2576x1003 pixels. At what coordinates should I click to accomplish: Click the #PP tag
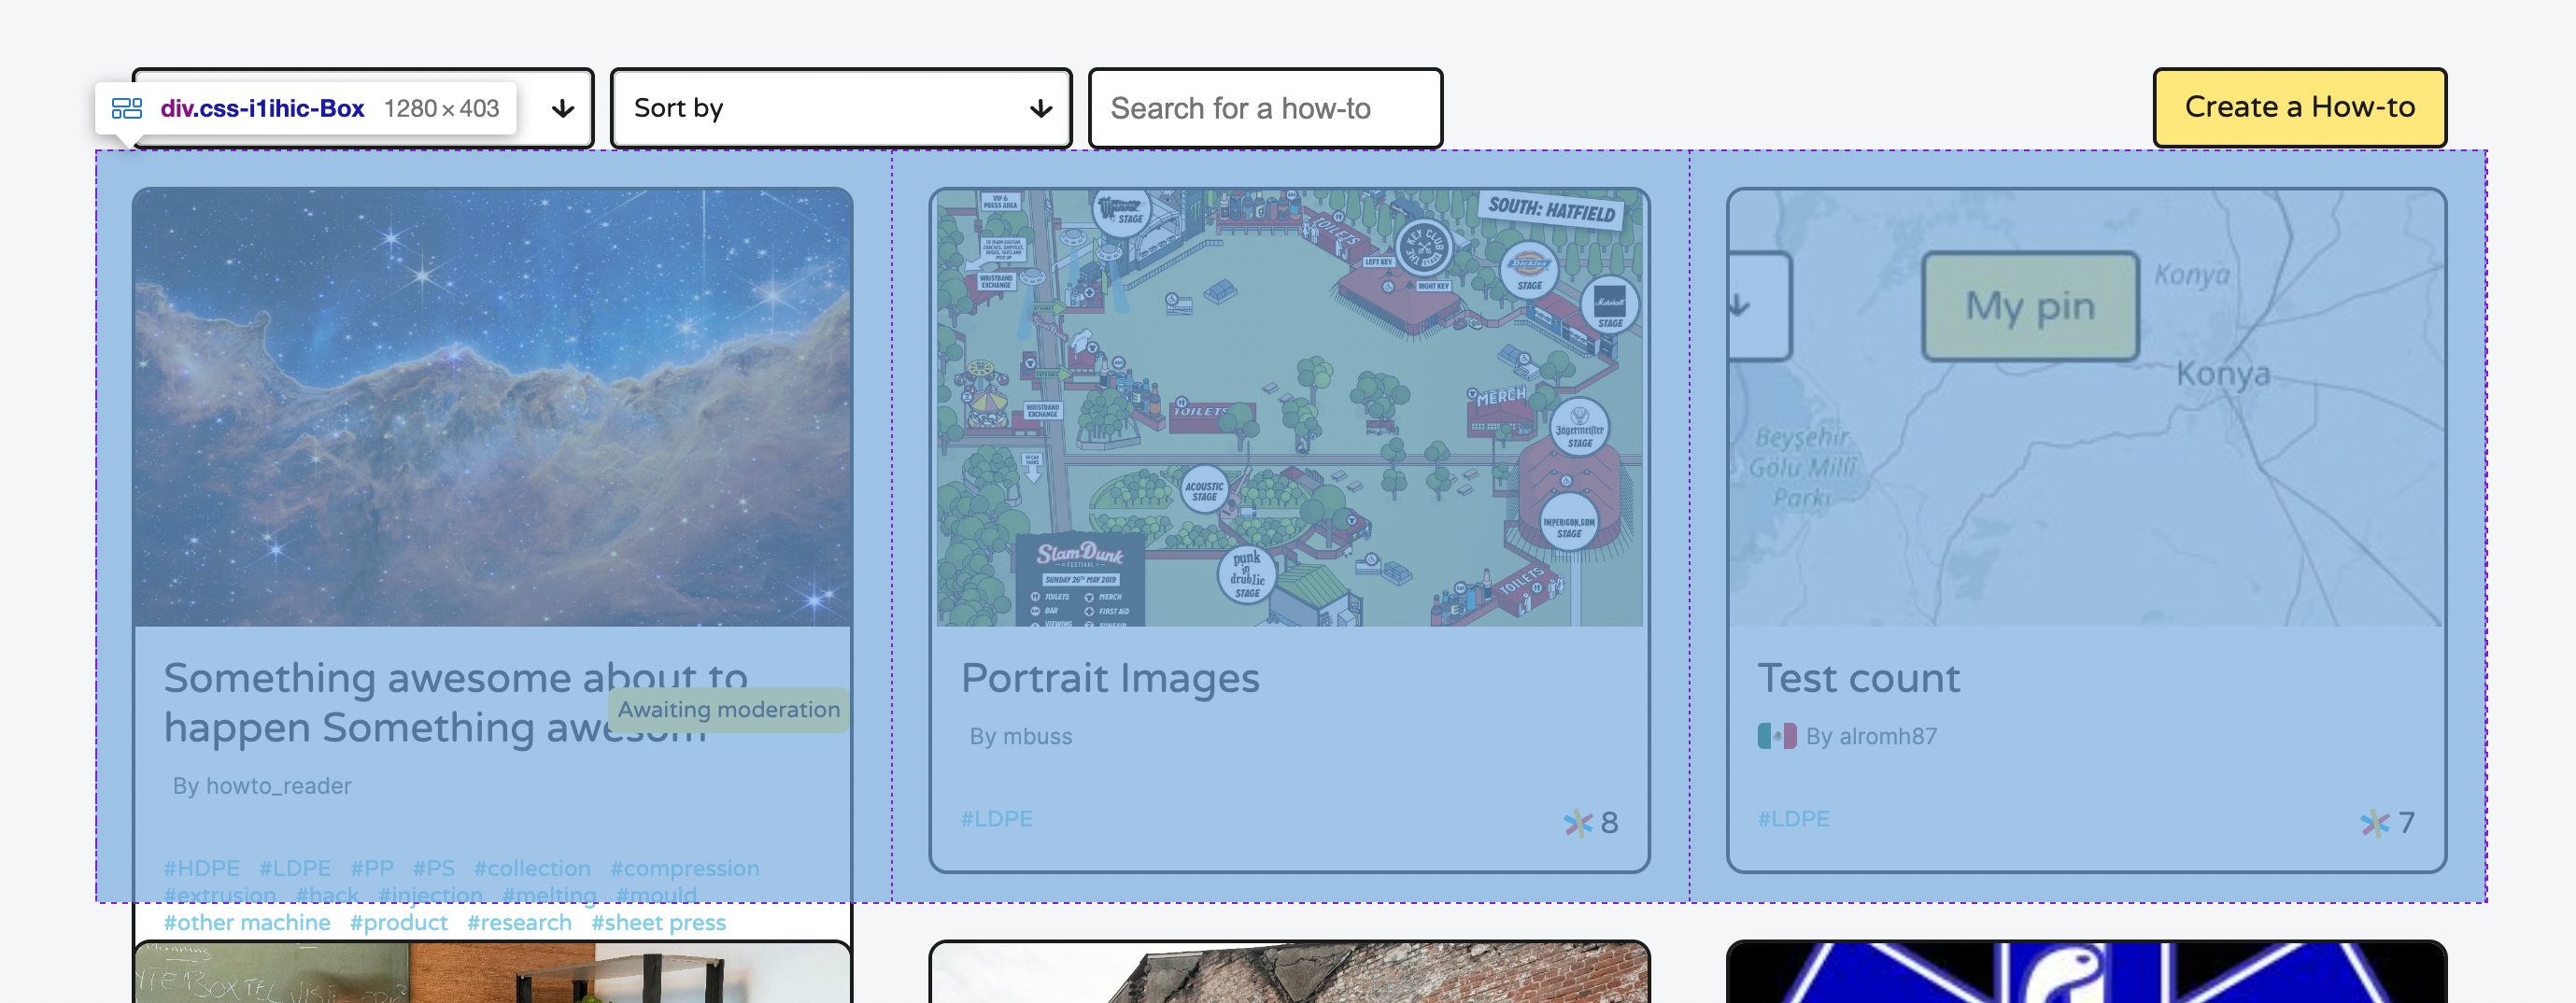tap(371, 868)
